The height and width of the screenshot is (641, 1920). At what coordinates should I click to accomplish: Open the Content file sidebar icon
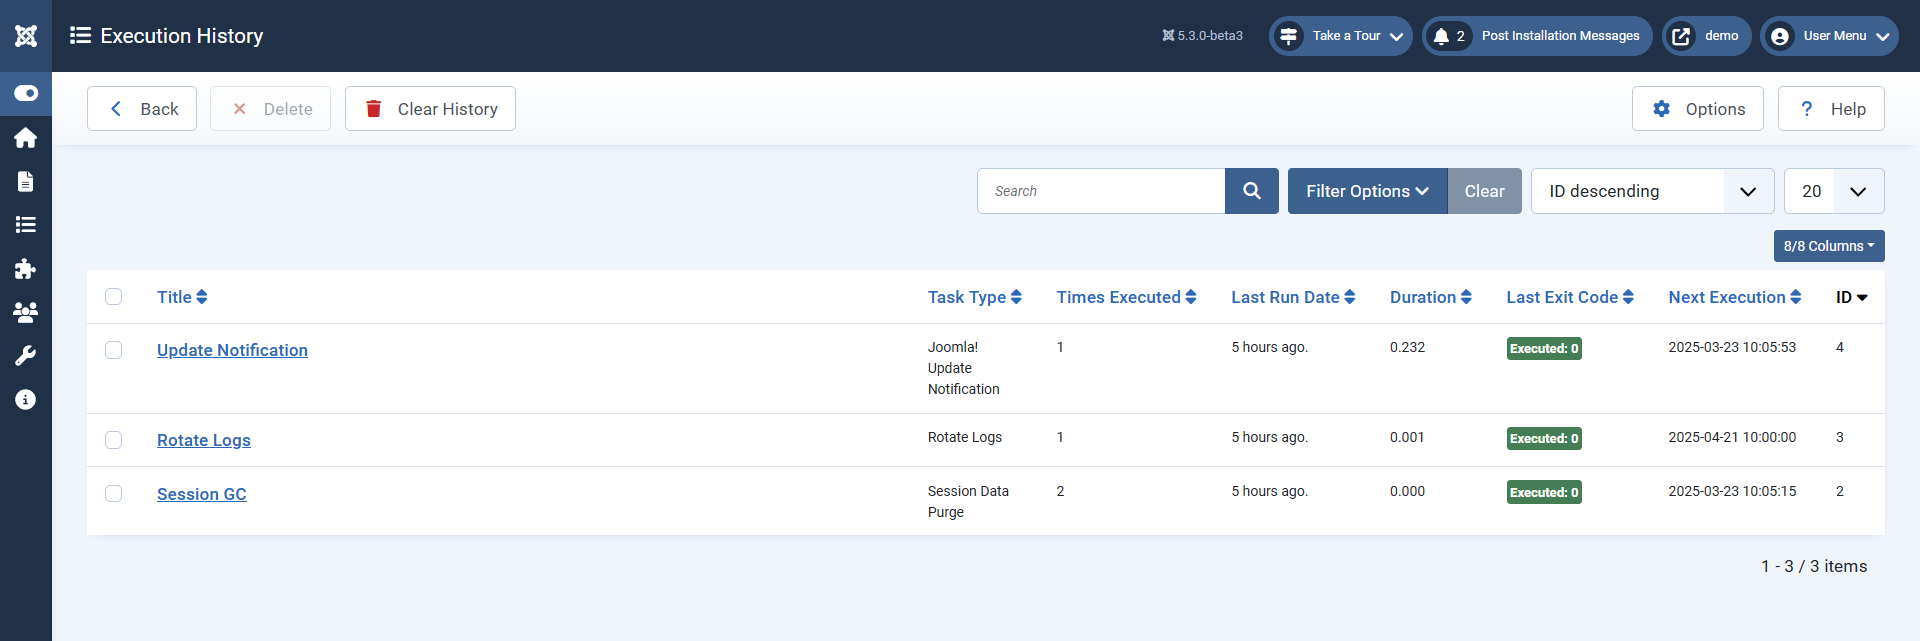[x=26, y=181]
